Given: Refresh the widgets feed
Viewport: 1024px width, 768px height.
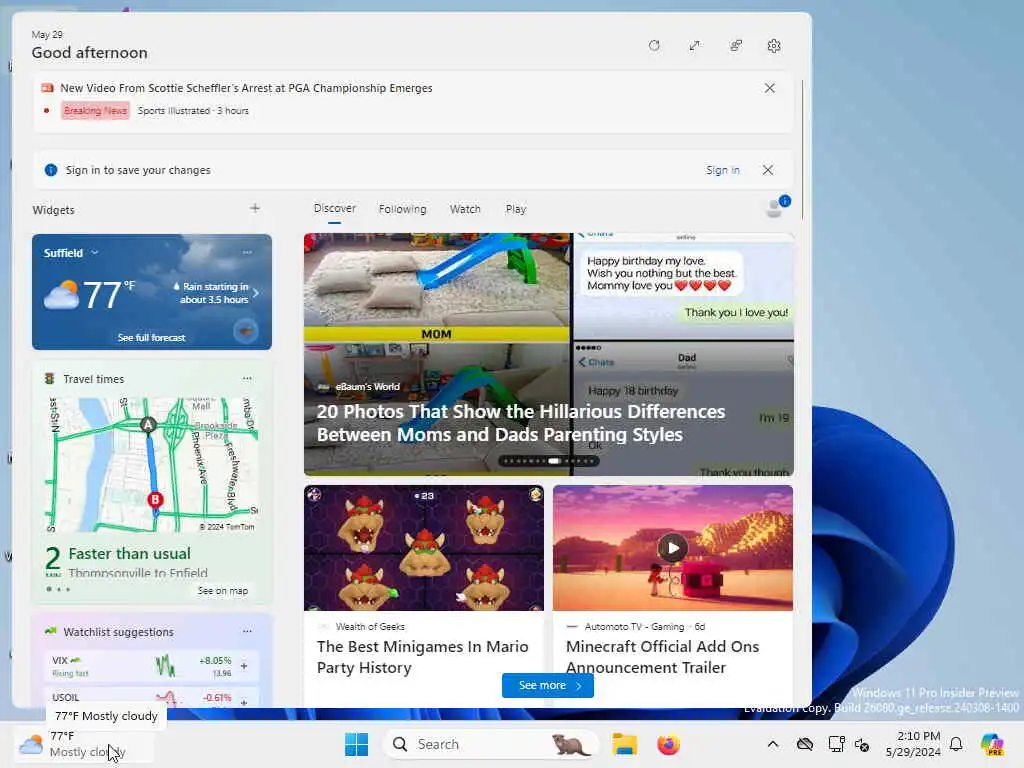Looking at the screenshot, I should pyautogui.click(x=654, y=46).
